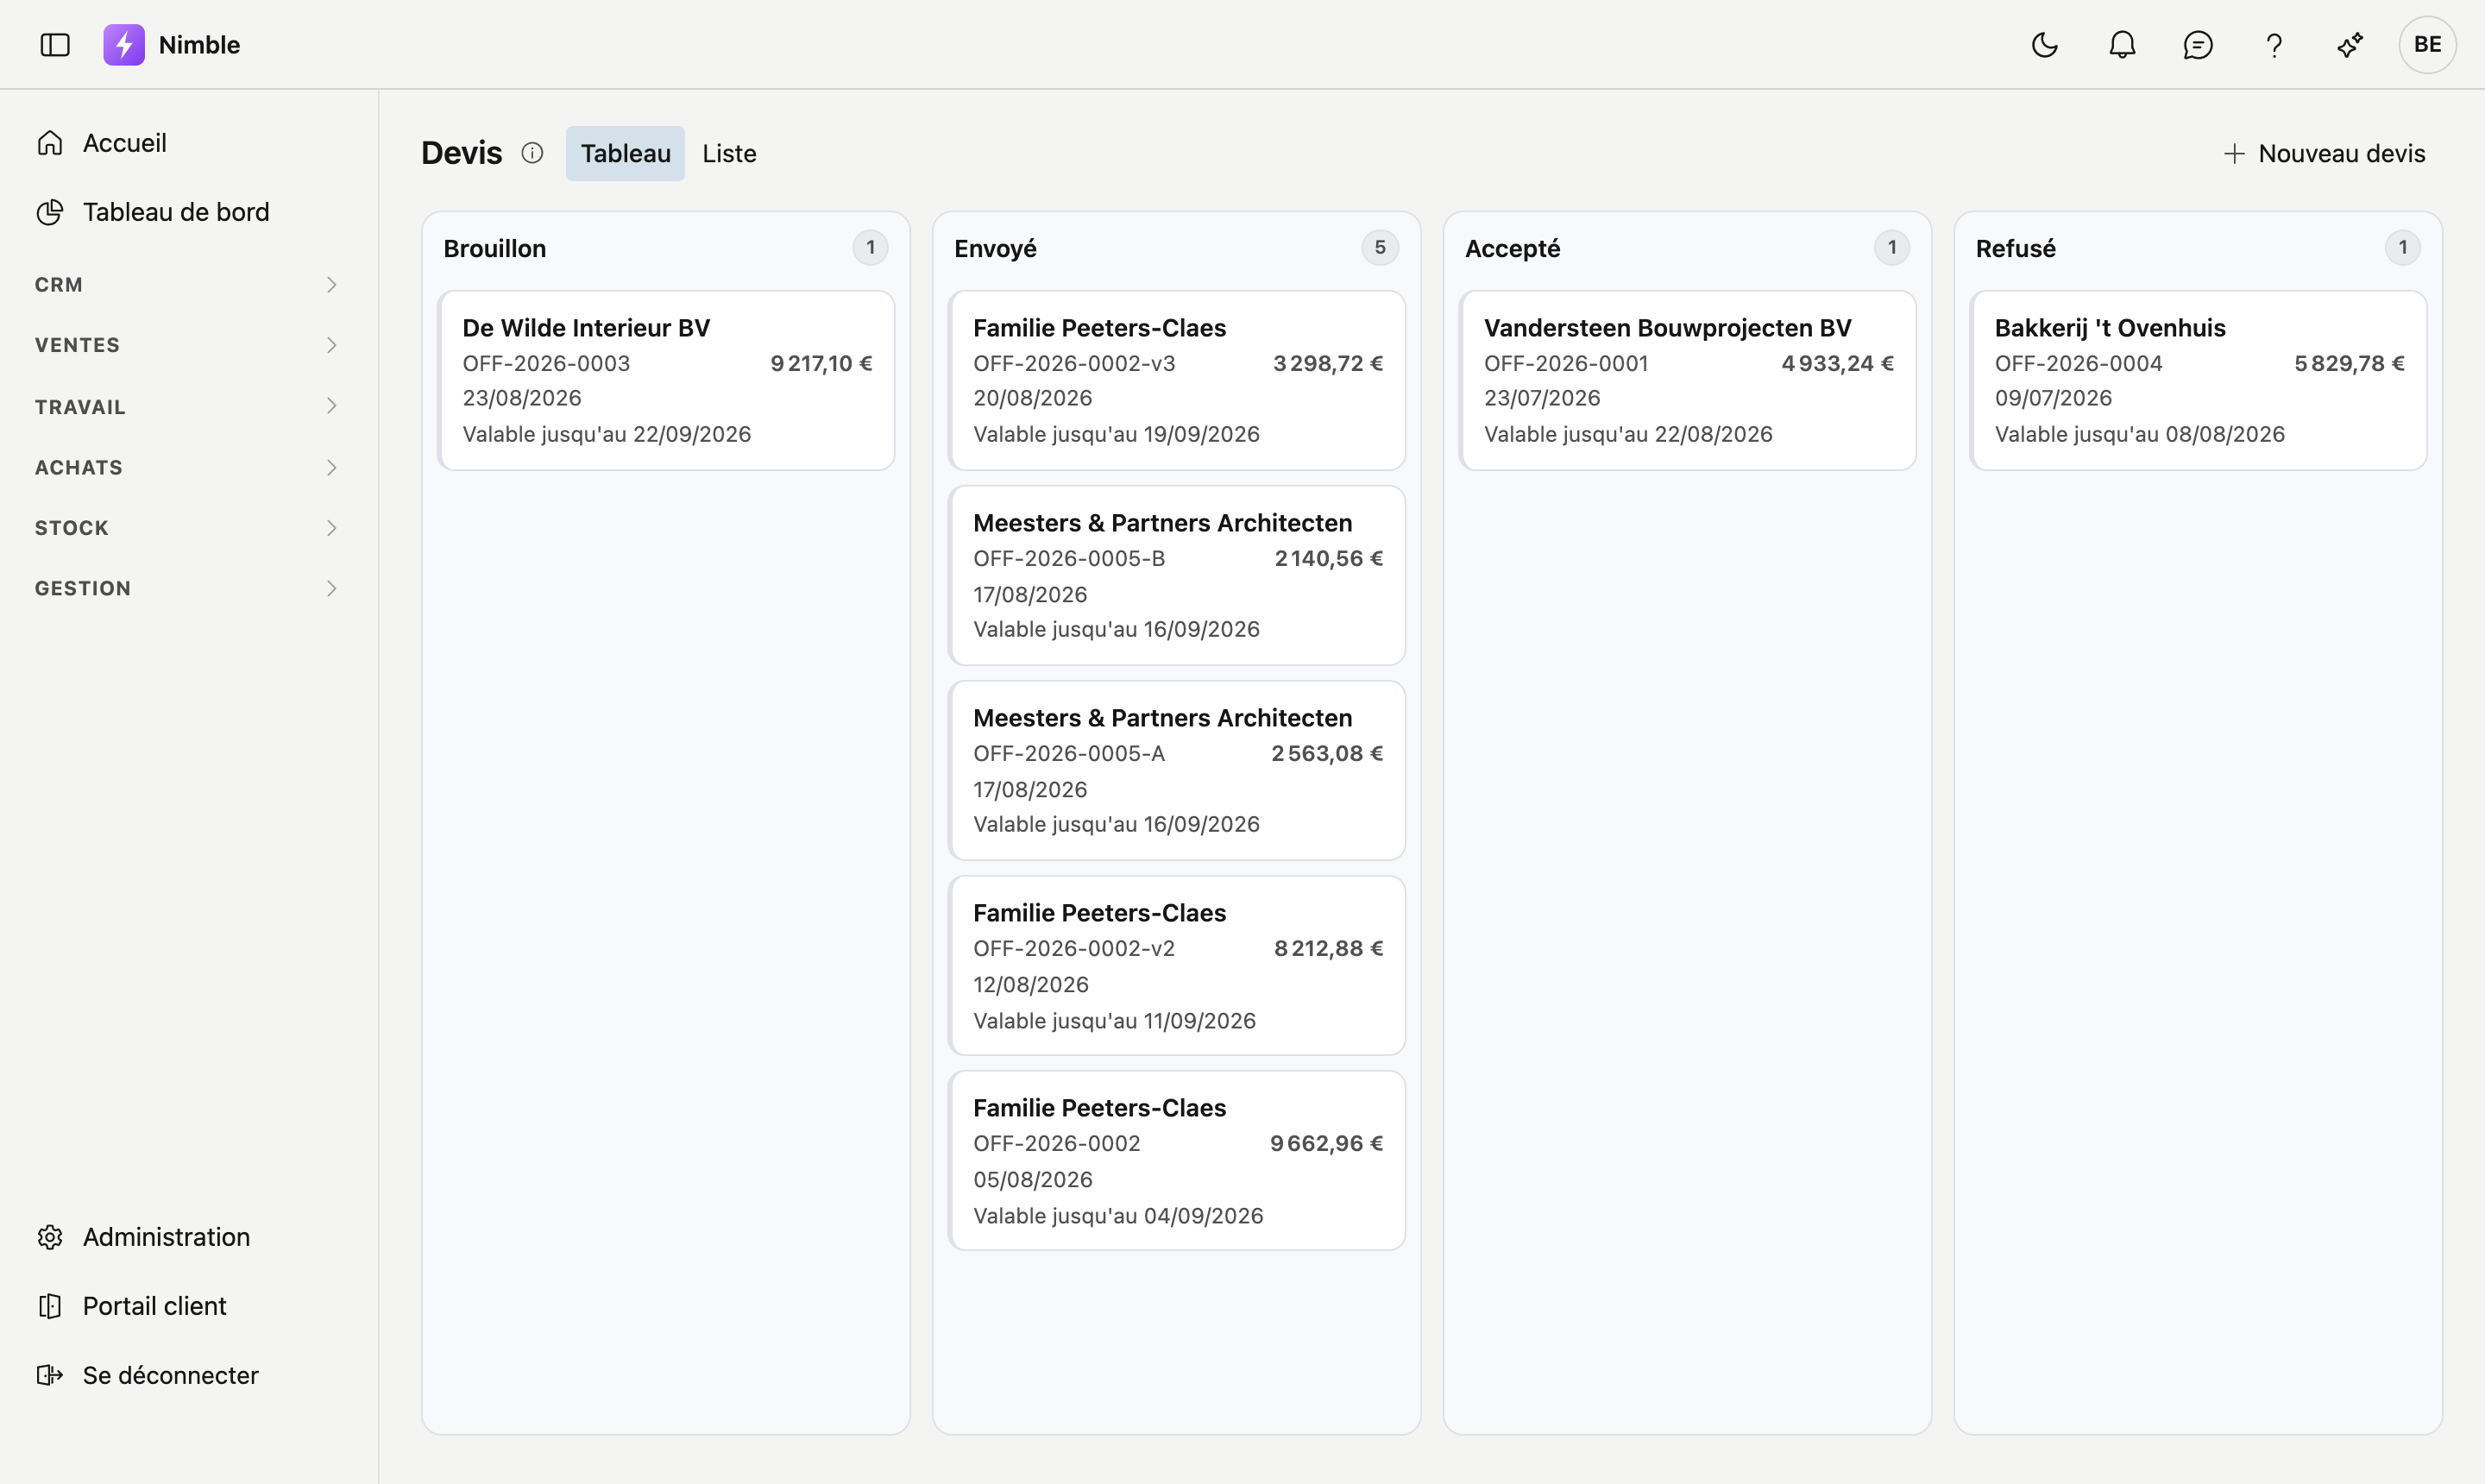The image size is (2485, 1484).
Task: Click amount 9 662,96 €
Action: point(1327,1143)
